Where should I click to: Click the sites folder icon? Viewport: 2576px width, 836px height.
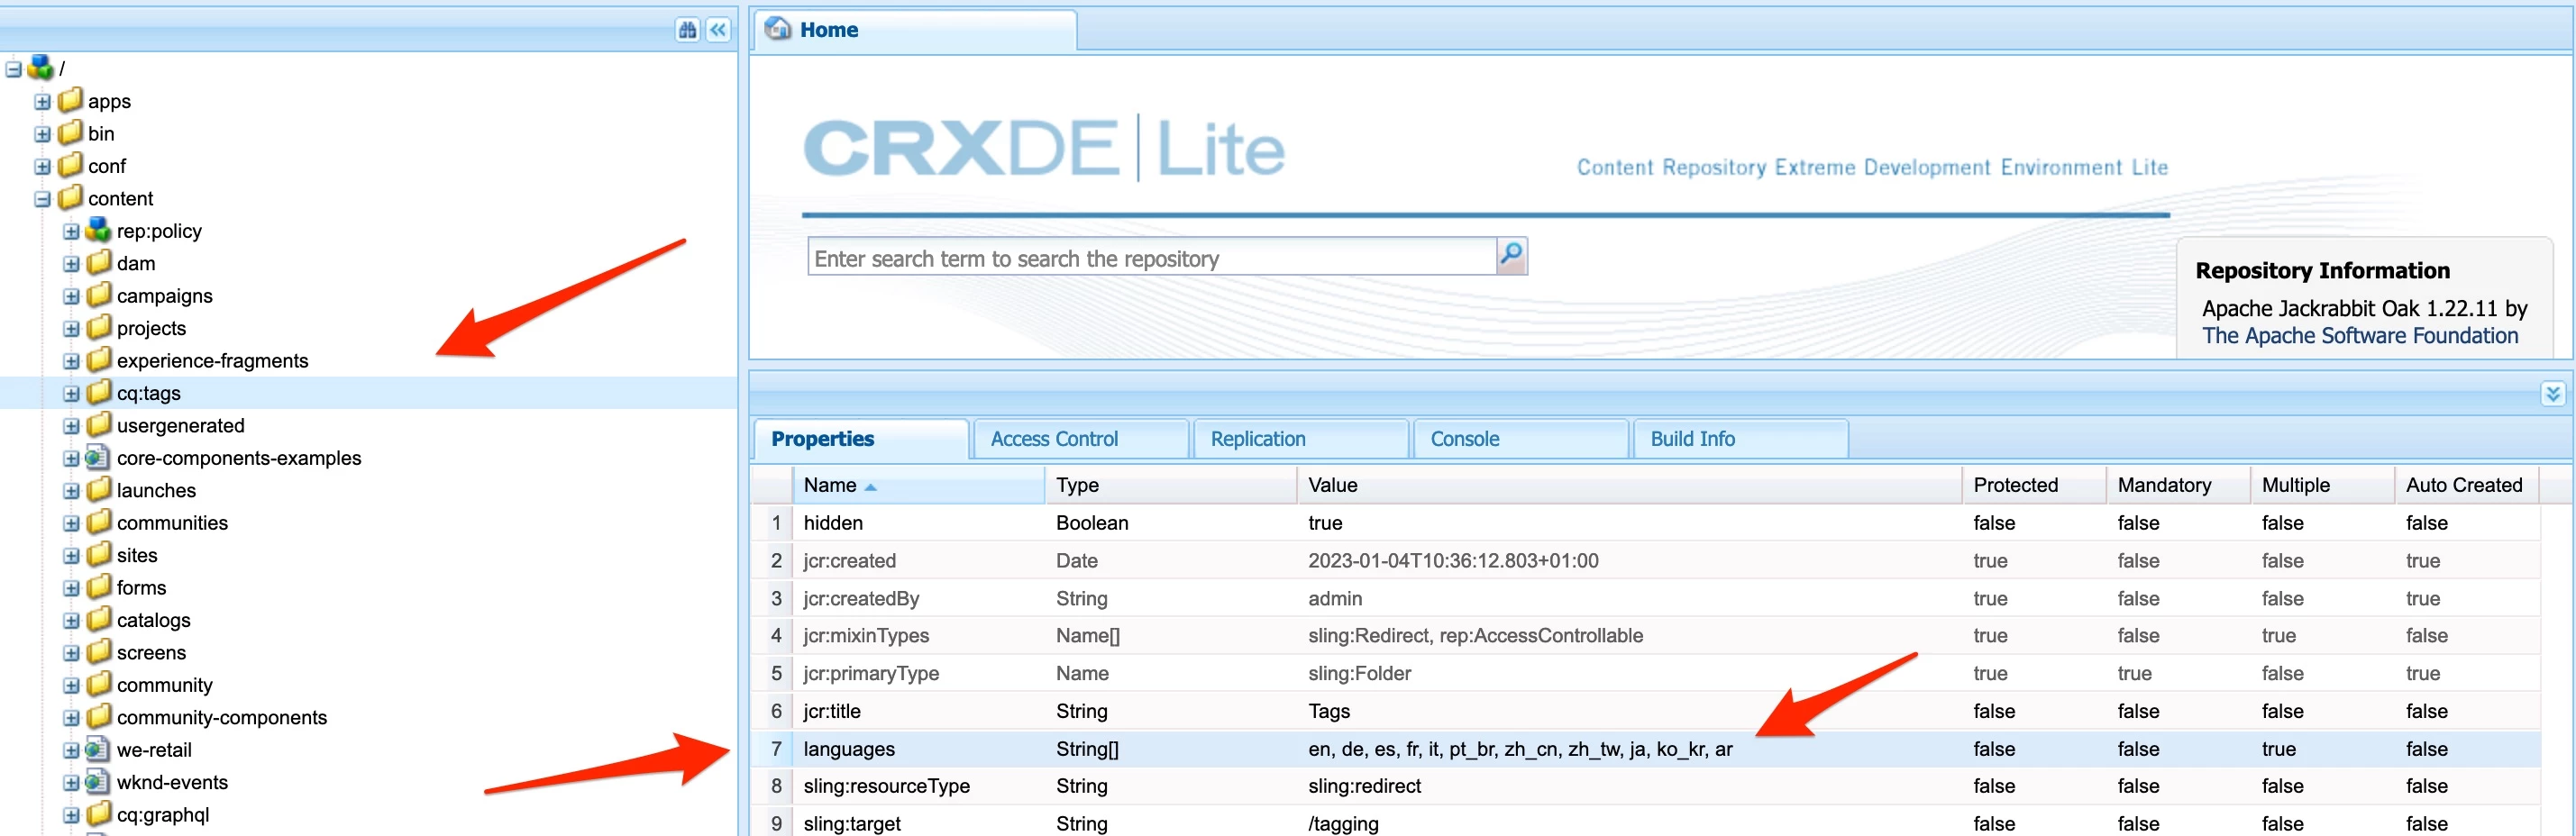click(x=98, y=555)
